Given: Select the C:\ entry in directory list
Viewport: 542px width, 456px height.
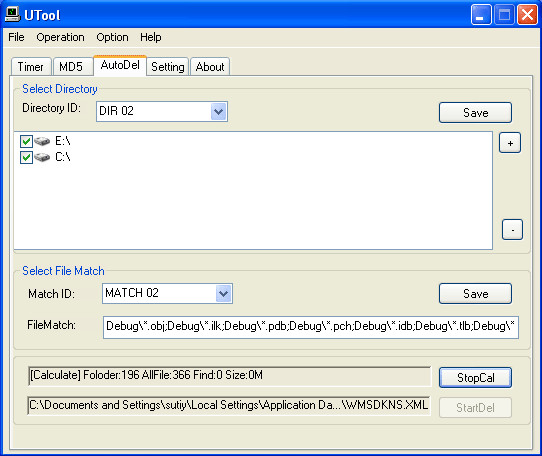Looking at the screenshot, I should tap(63, 157).
